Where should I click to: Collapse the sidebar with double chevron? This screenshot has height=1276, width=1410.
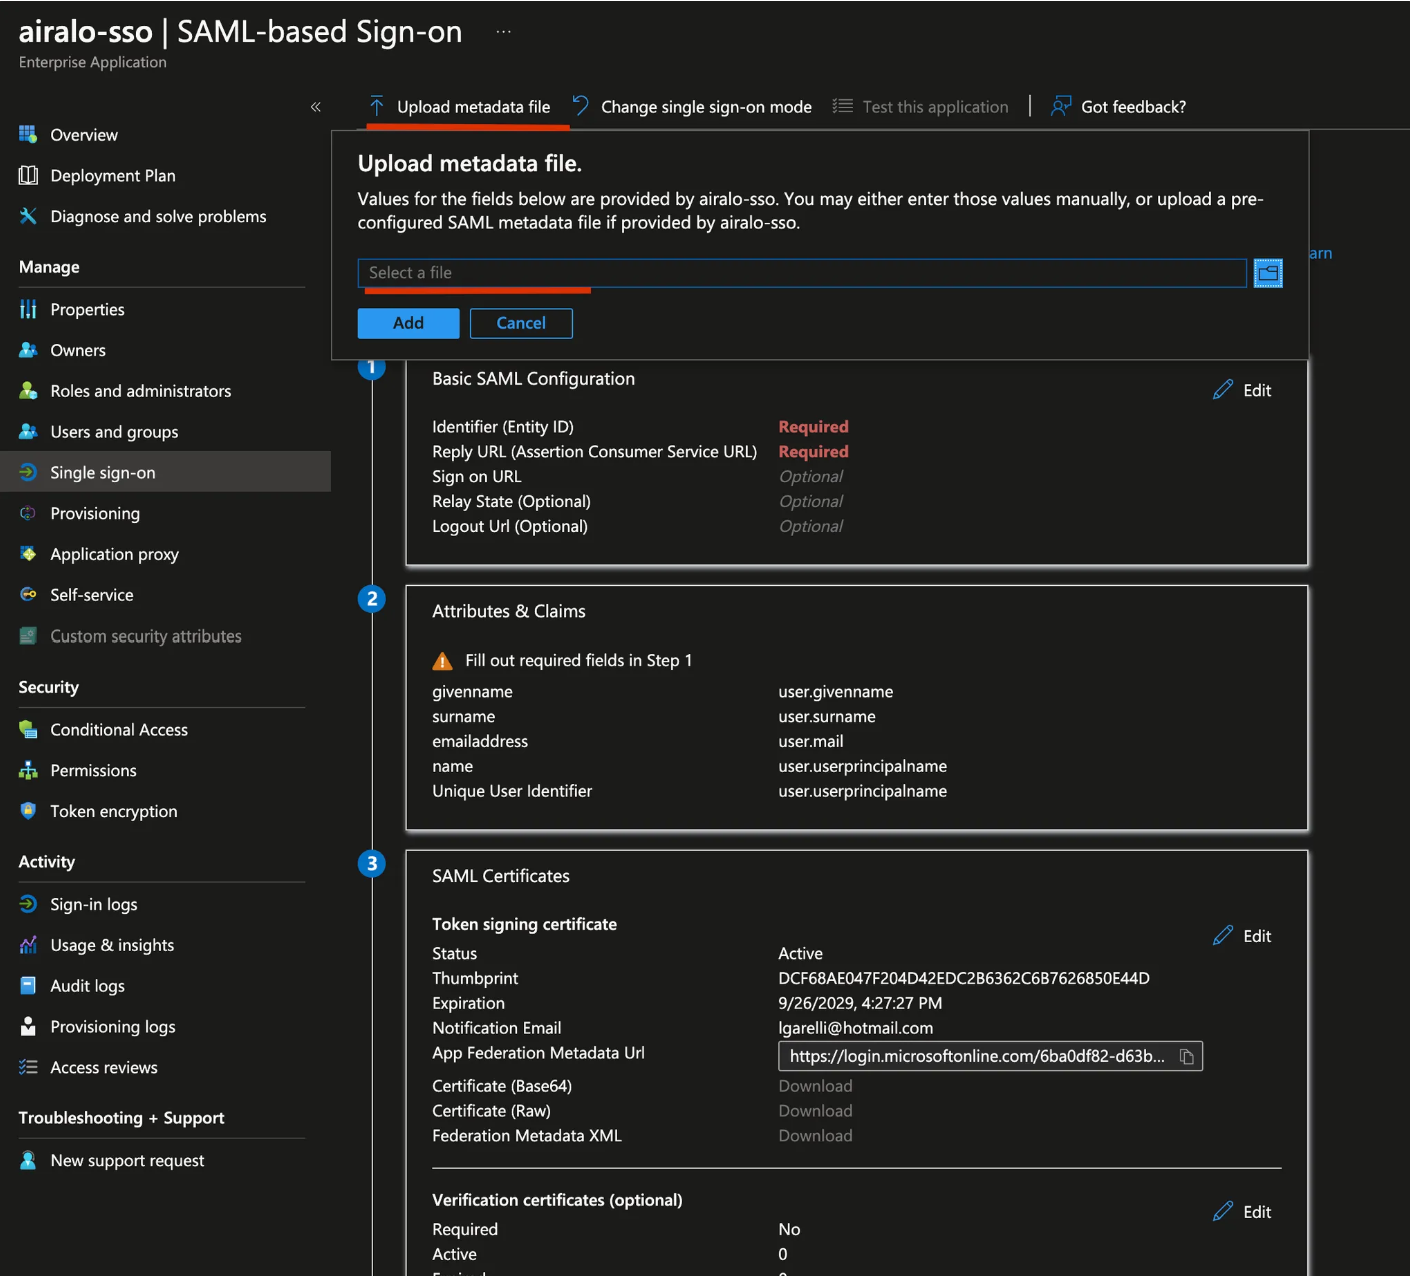pos(315,106)
